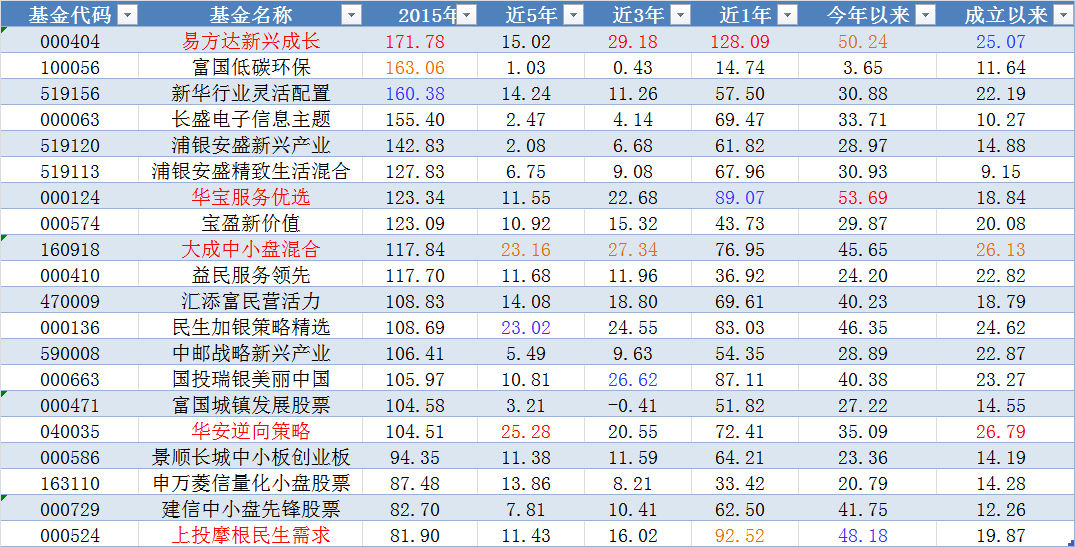The image size is (1075, 547).
Task: Select fund name 国投瑞银美丽中国
Action: [251, 380]
